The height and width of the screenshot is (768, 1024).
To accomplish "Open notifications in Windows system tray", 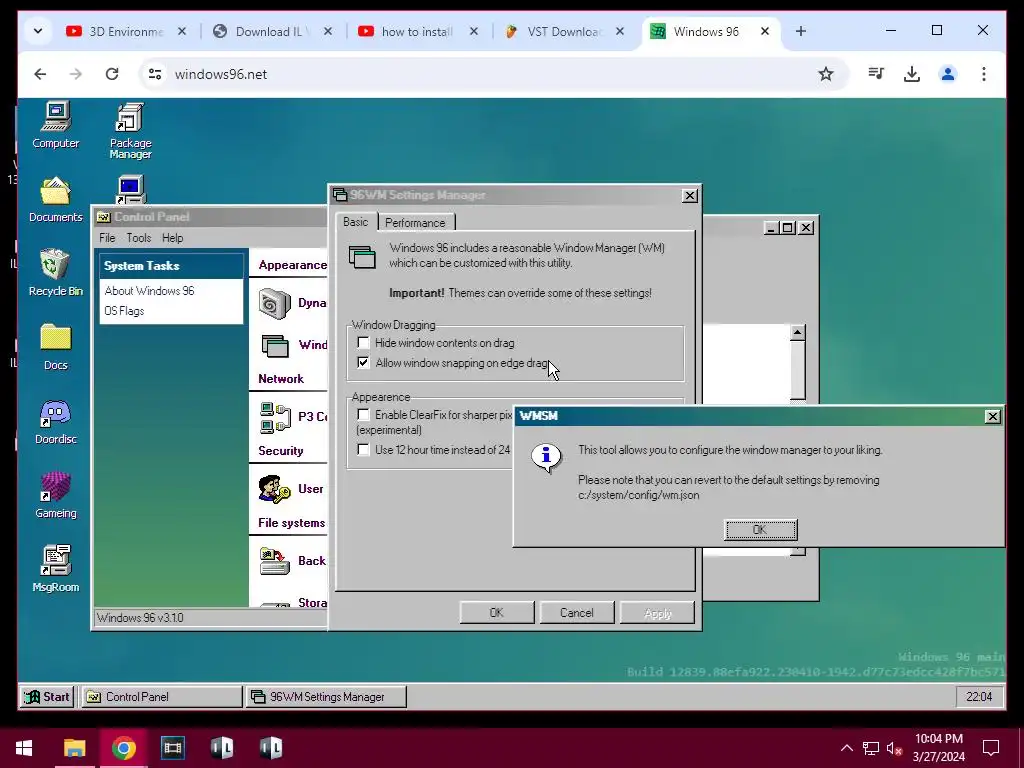I will tap(991, 748).
